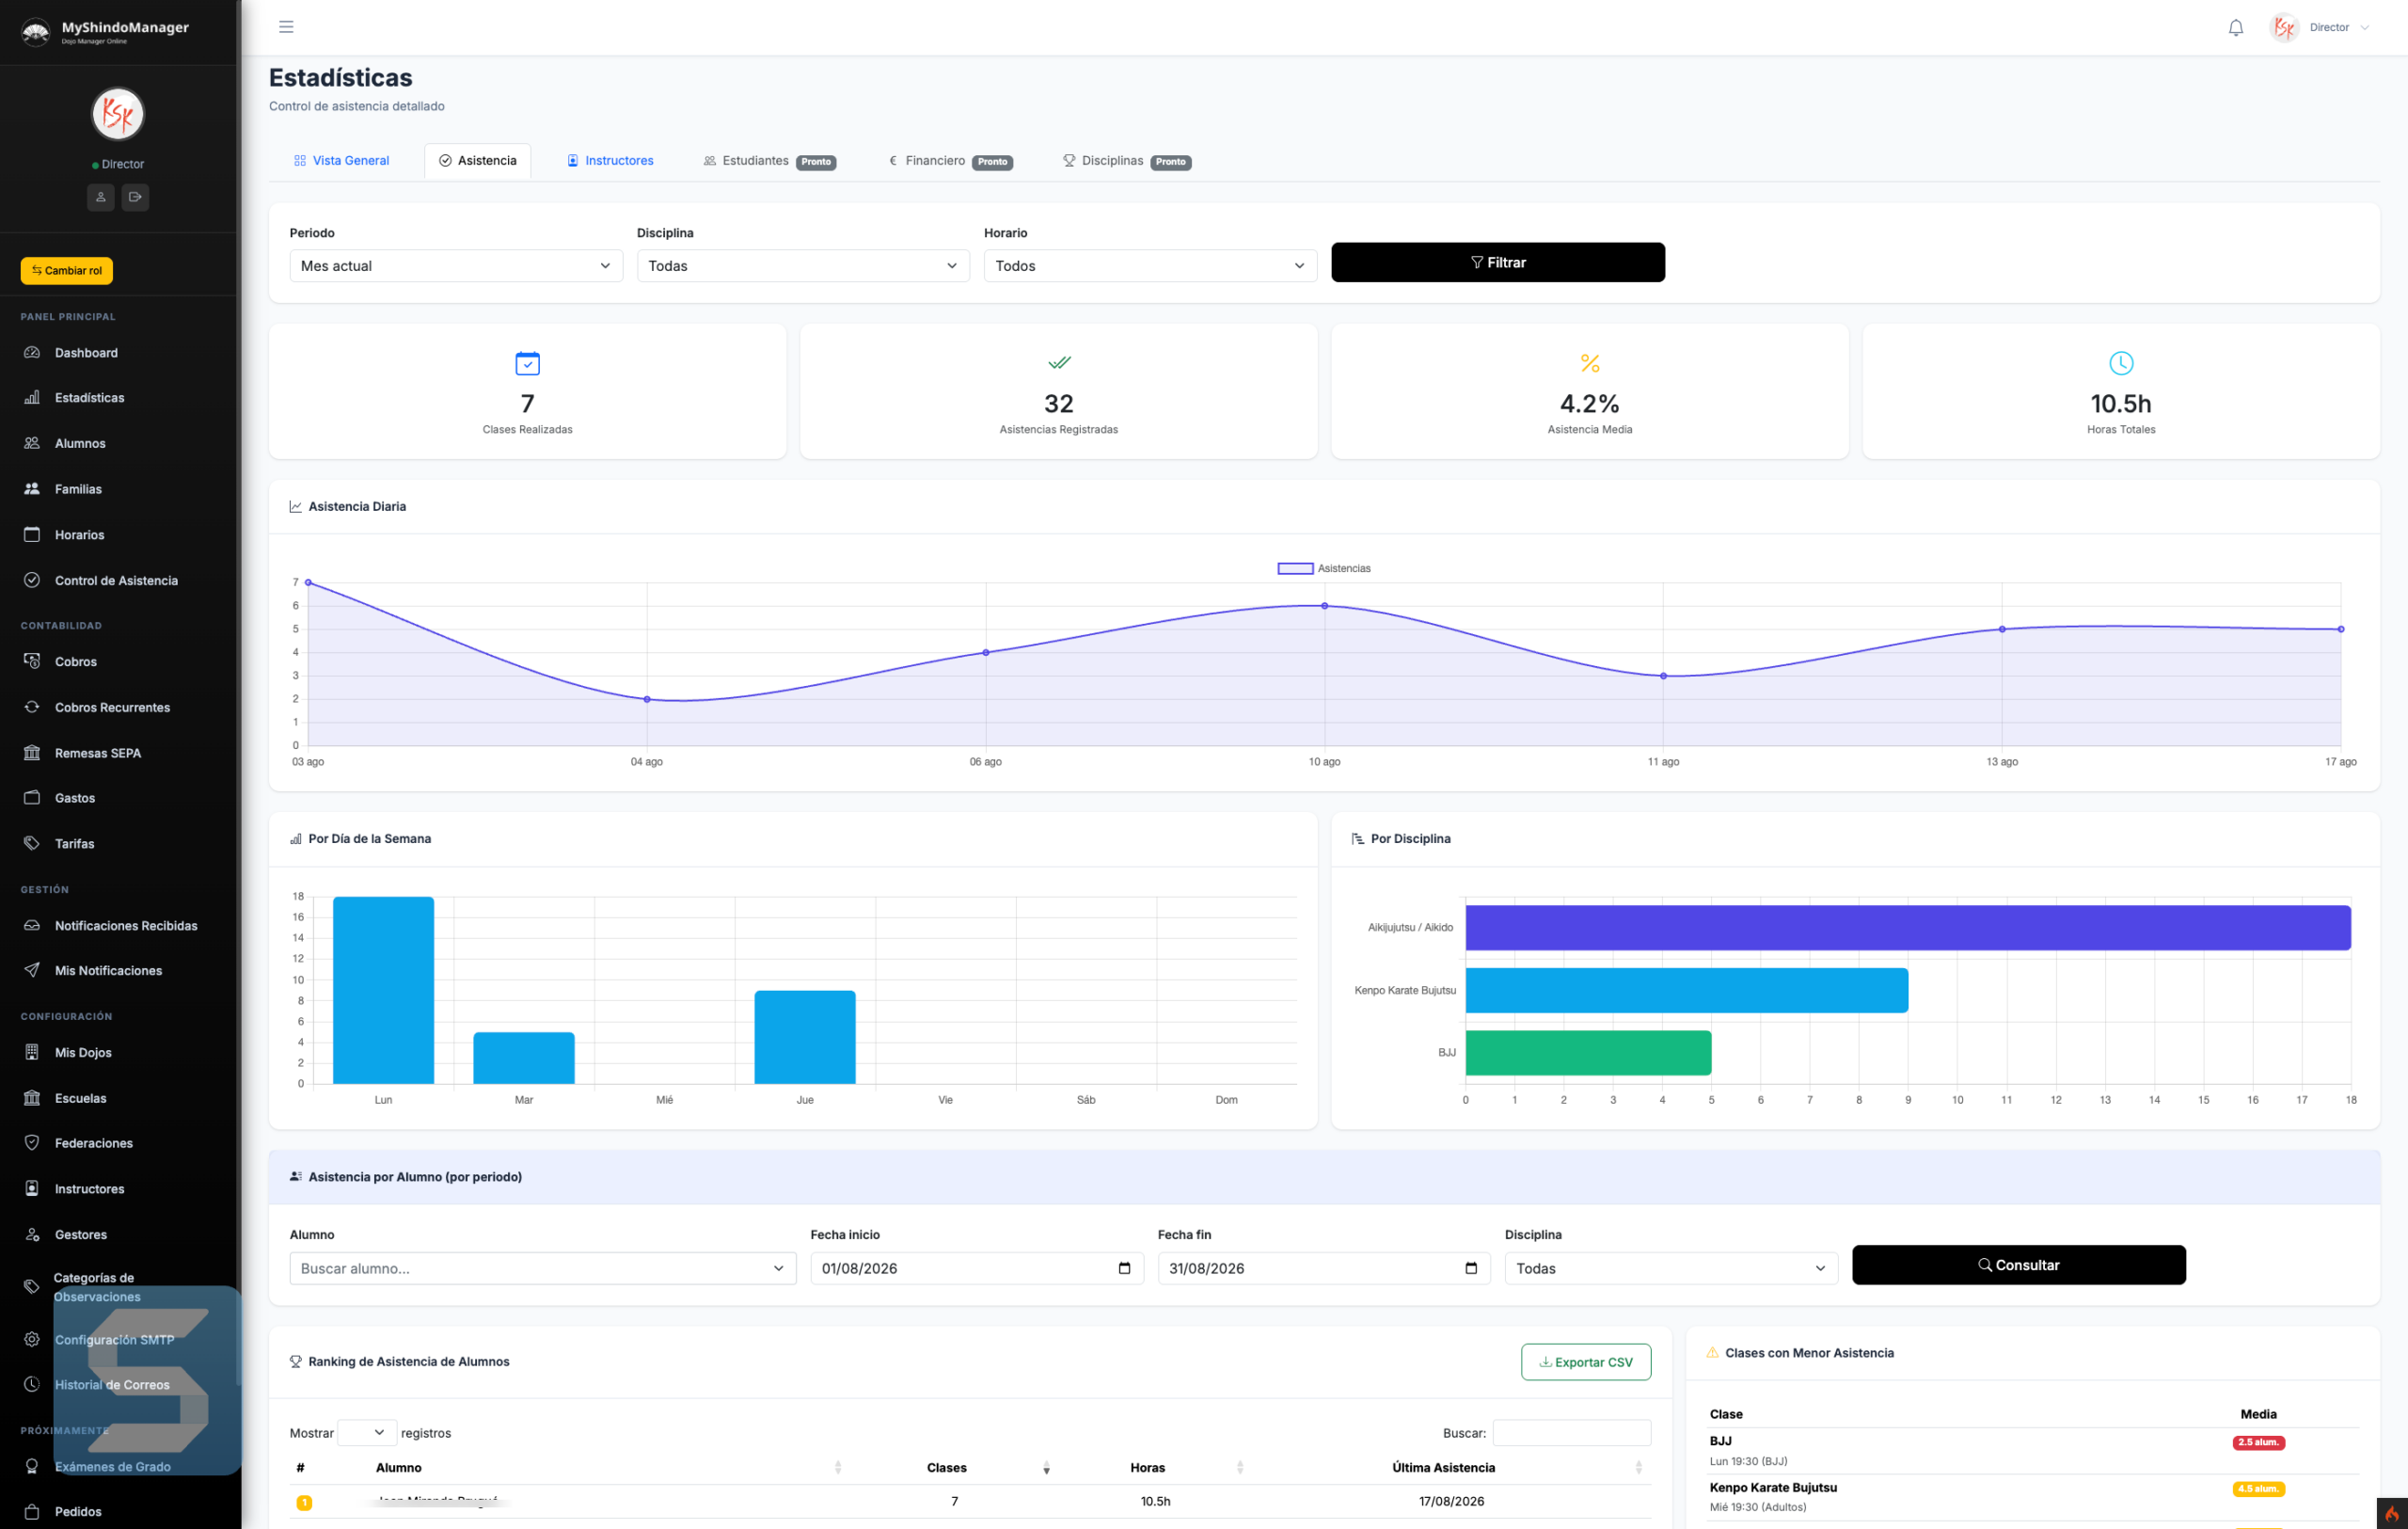The height and width of the screenshot is (1529, 2408).
Task: Open the notifications bell icon
Action: [2235, 28]
